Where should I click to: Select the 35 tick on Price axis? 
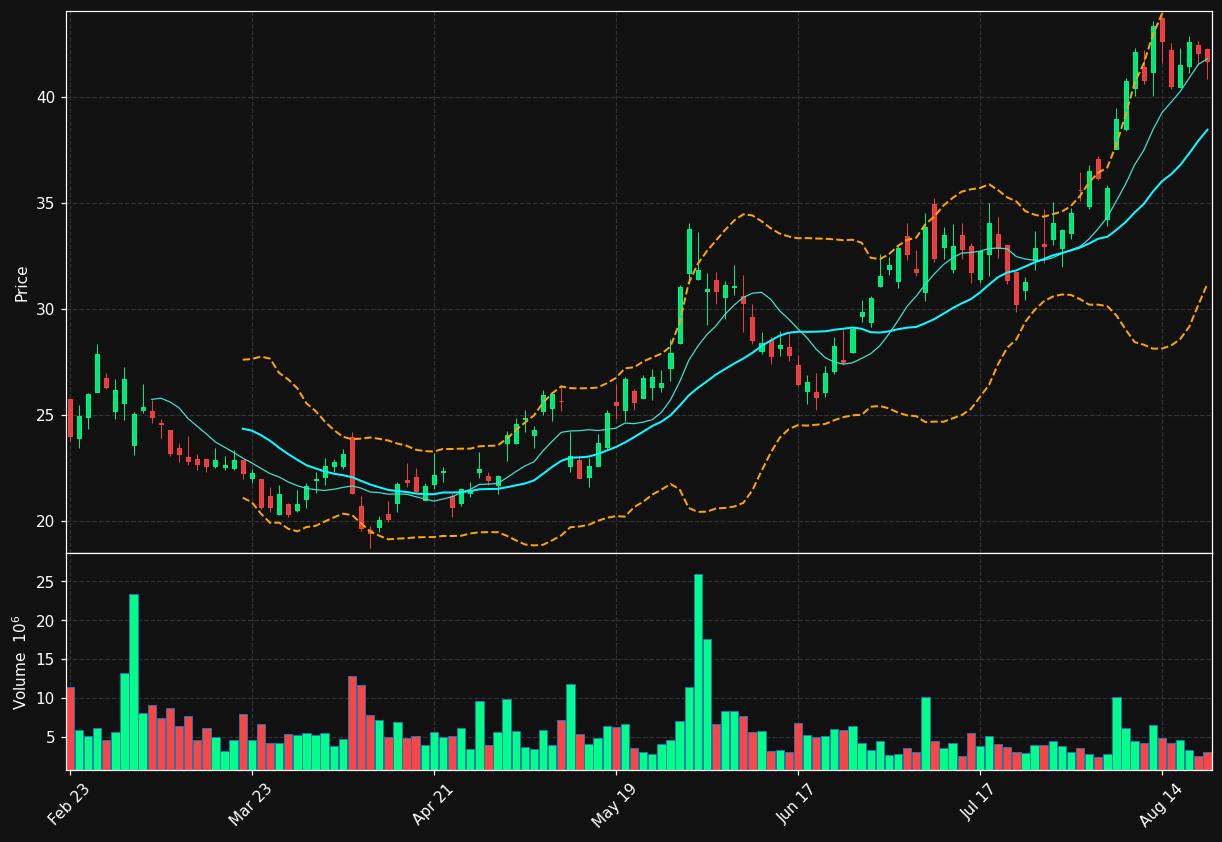[x=48, y=203]
